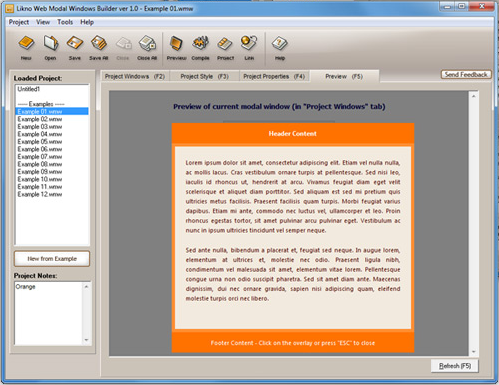Click preview pane scrollbar up arrow
Screen dimensions: 499x385
click(473, 96)
